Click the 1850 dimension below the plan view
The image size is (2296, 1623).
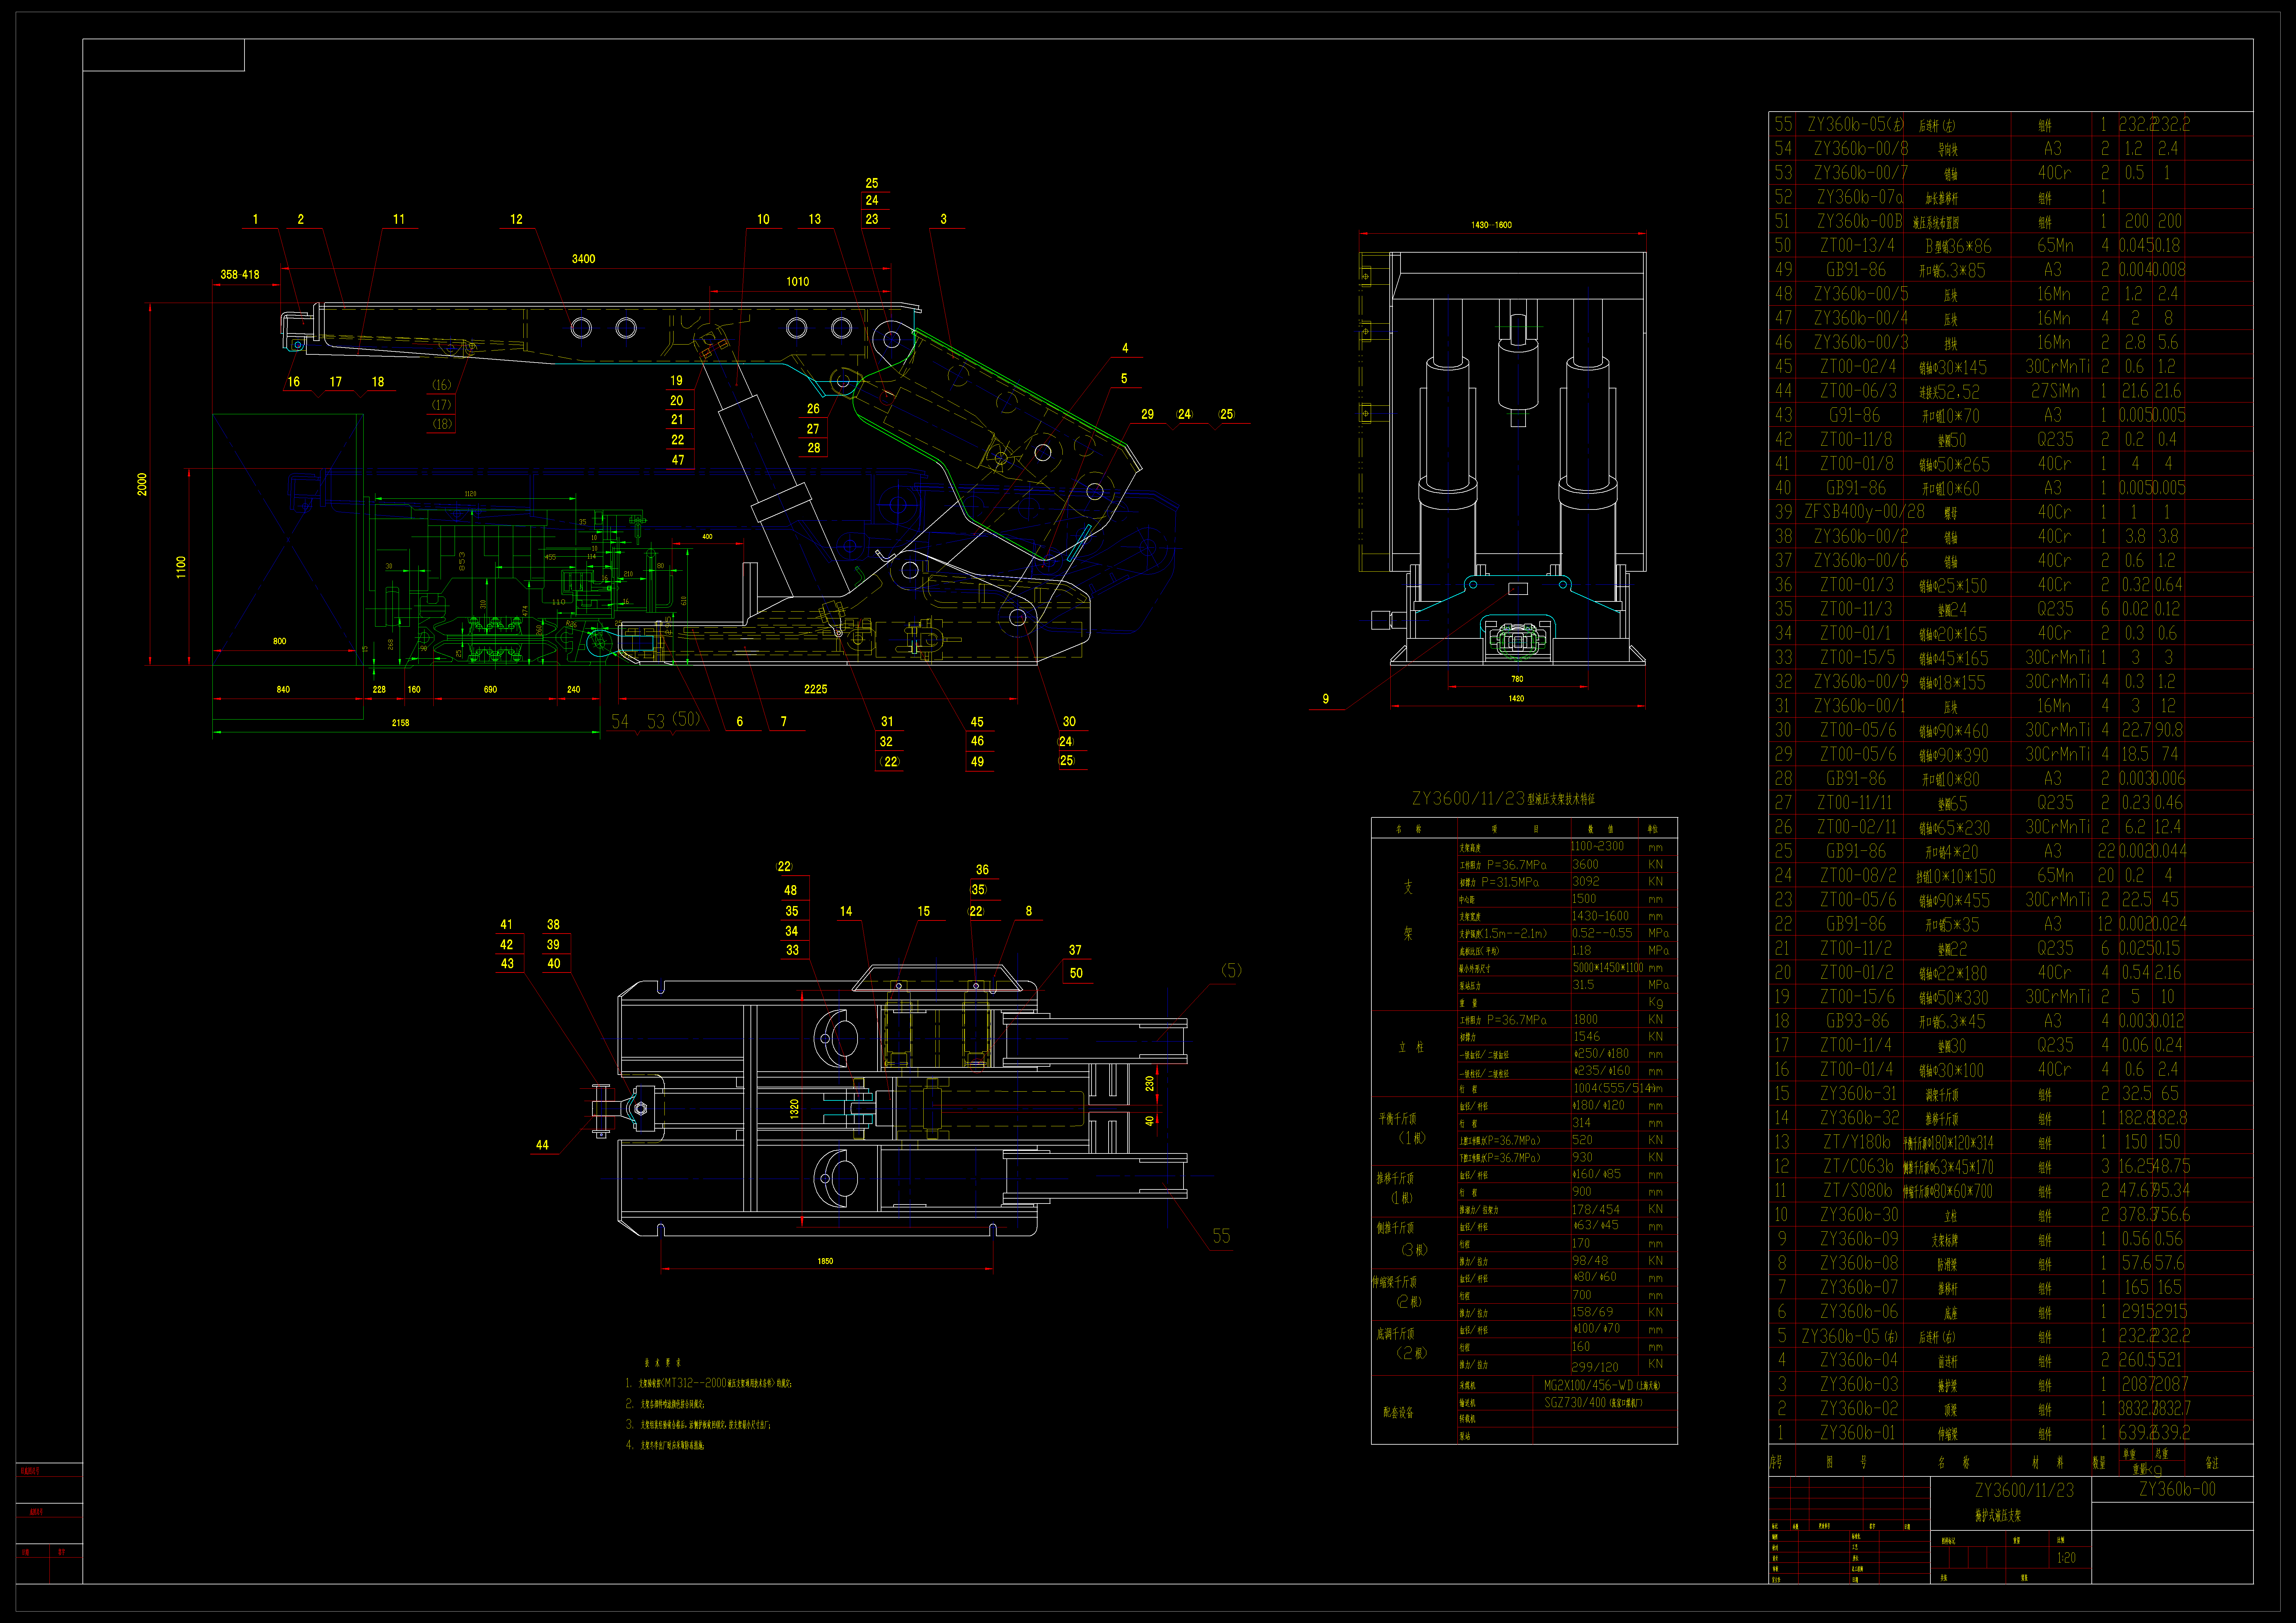[825, 1261]
